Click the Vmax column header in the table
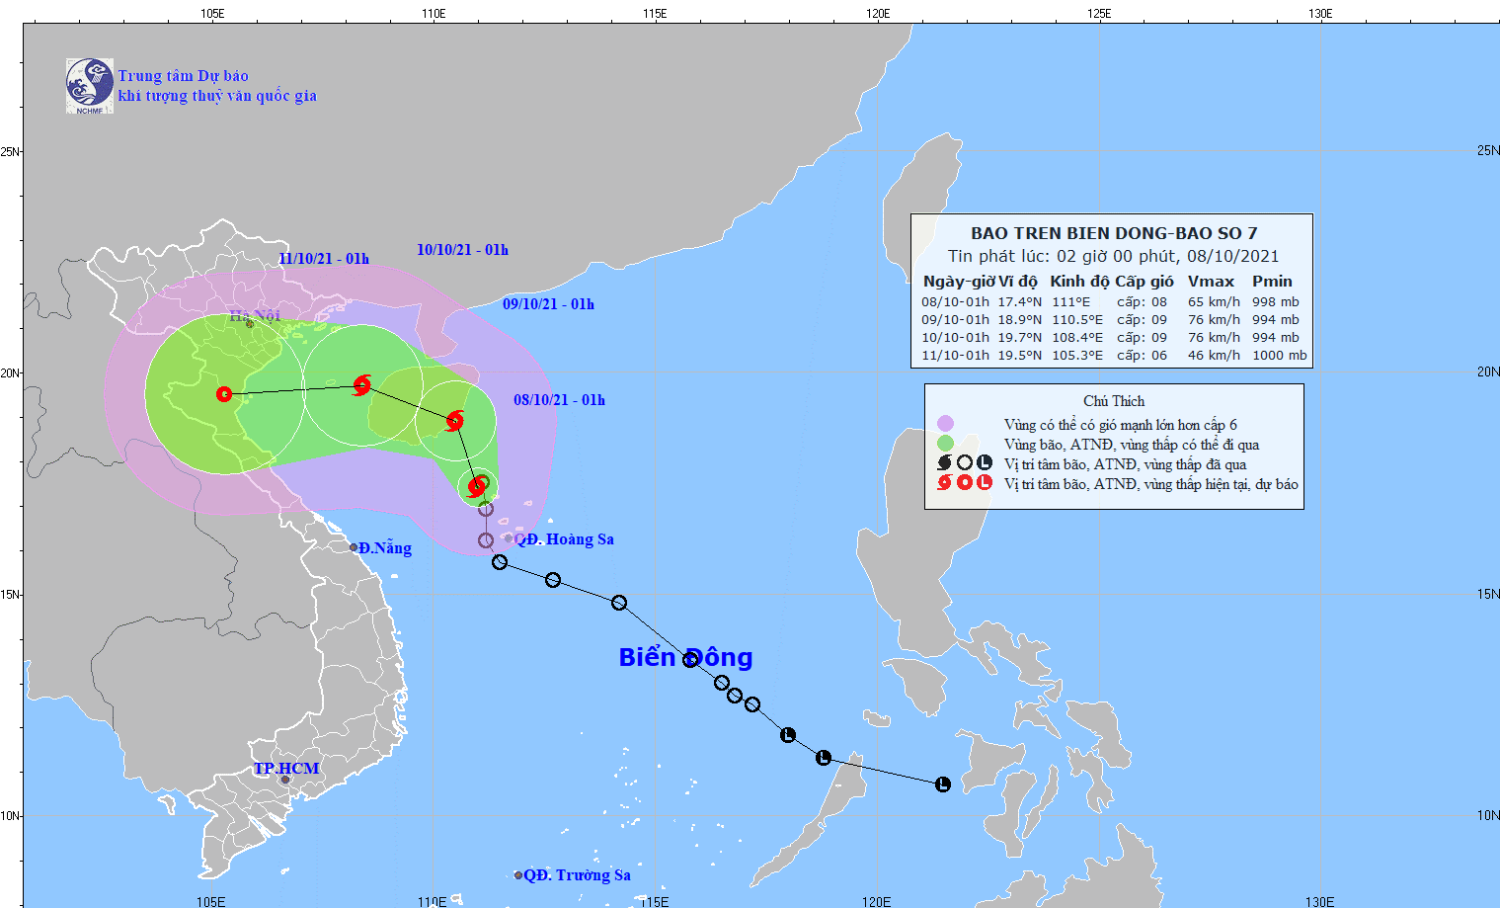 (x=1210, y=282)
